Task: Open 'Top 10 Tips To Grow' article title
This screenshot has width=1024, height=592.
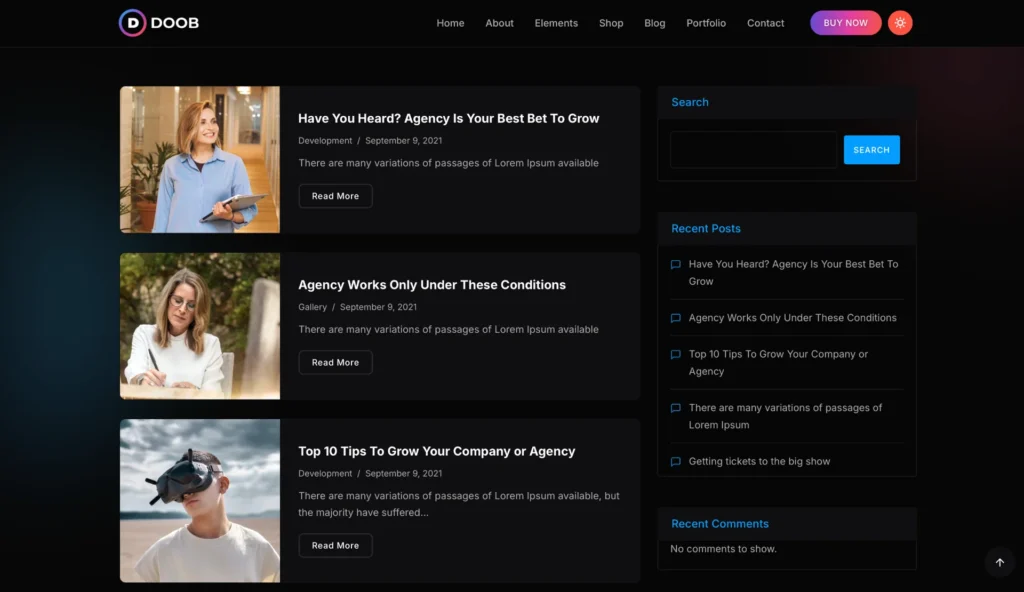Action: [436, 451]
